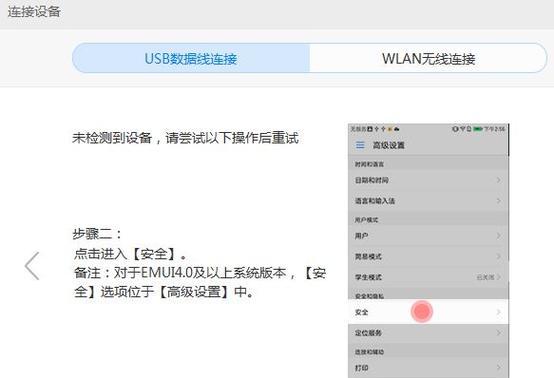This screenshot has width=554, height=378.
Task: Click chevron on the 安全 row
Action: (499, 312)
